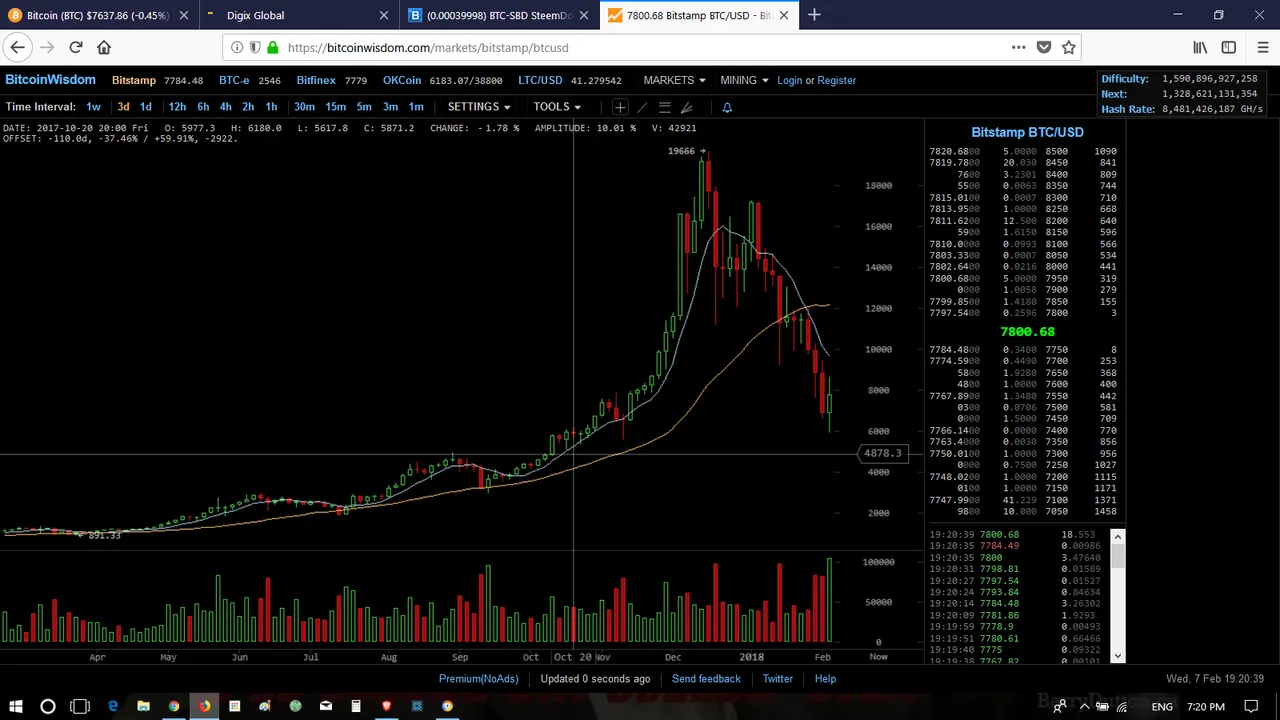Click the URL address bar field
Viewport: 1280px width, 720px height.
tap(650, 47)
